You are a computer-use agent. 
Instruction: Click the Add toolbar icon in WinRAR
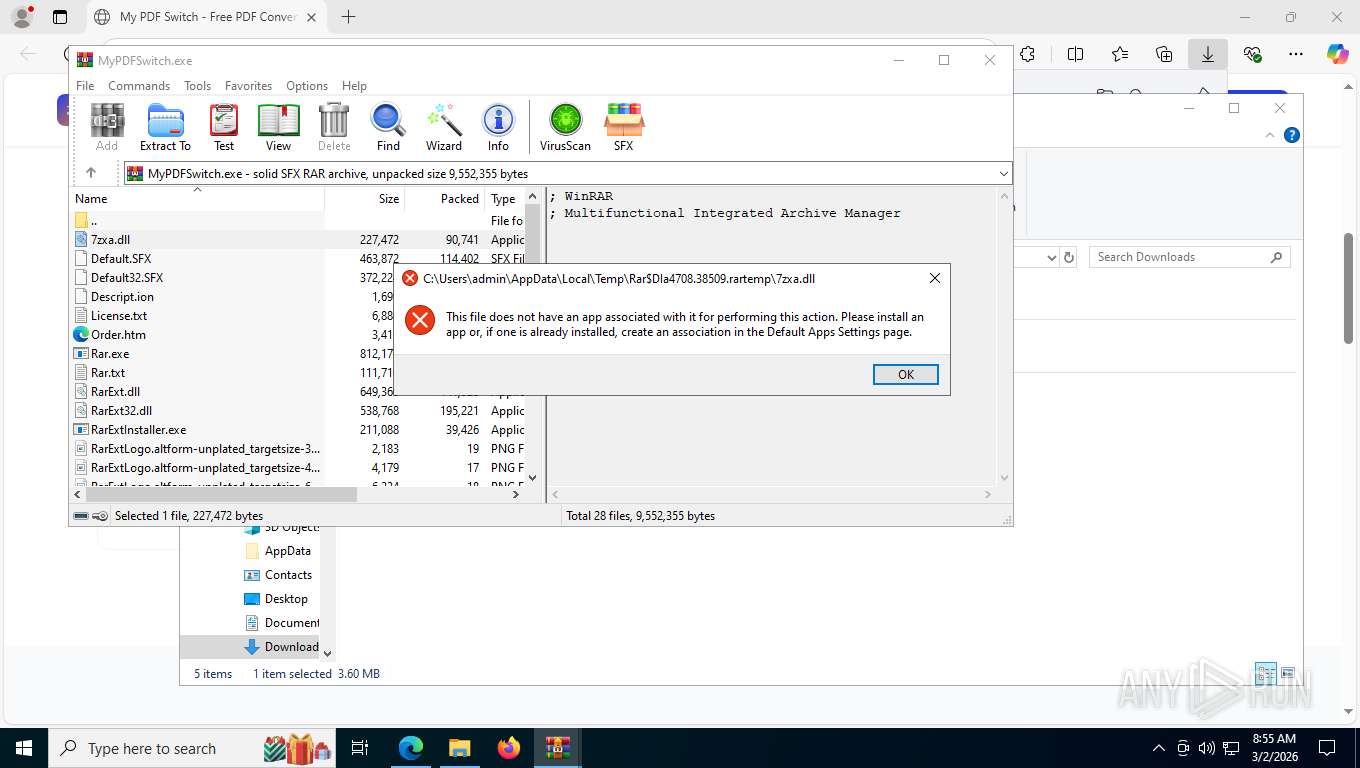pos(107,127)
